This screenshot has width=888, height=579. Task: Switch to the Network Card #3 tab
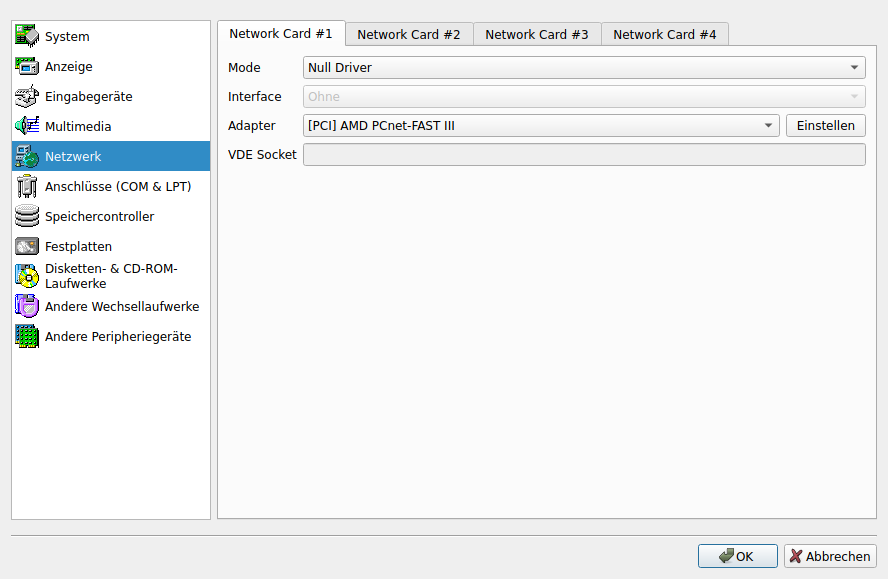pos(537,34)
